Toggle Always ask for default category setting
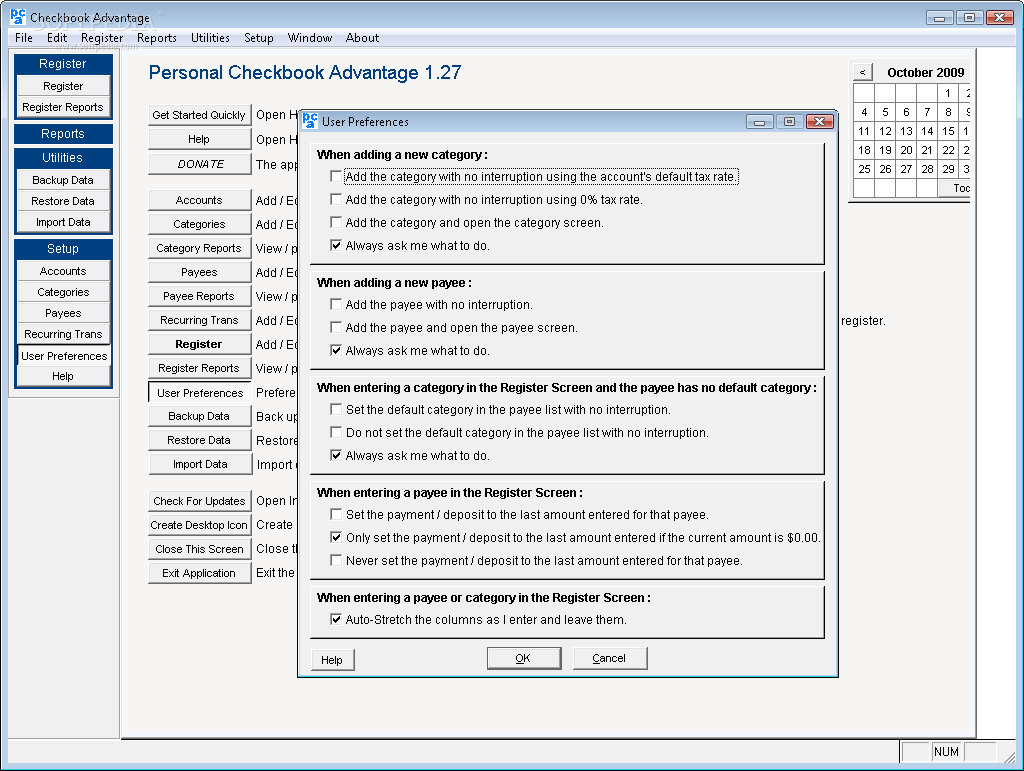Screen dimensions: 1024x771 point(336,455)
